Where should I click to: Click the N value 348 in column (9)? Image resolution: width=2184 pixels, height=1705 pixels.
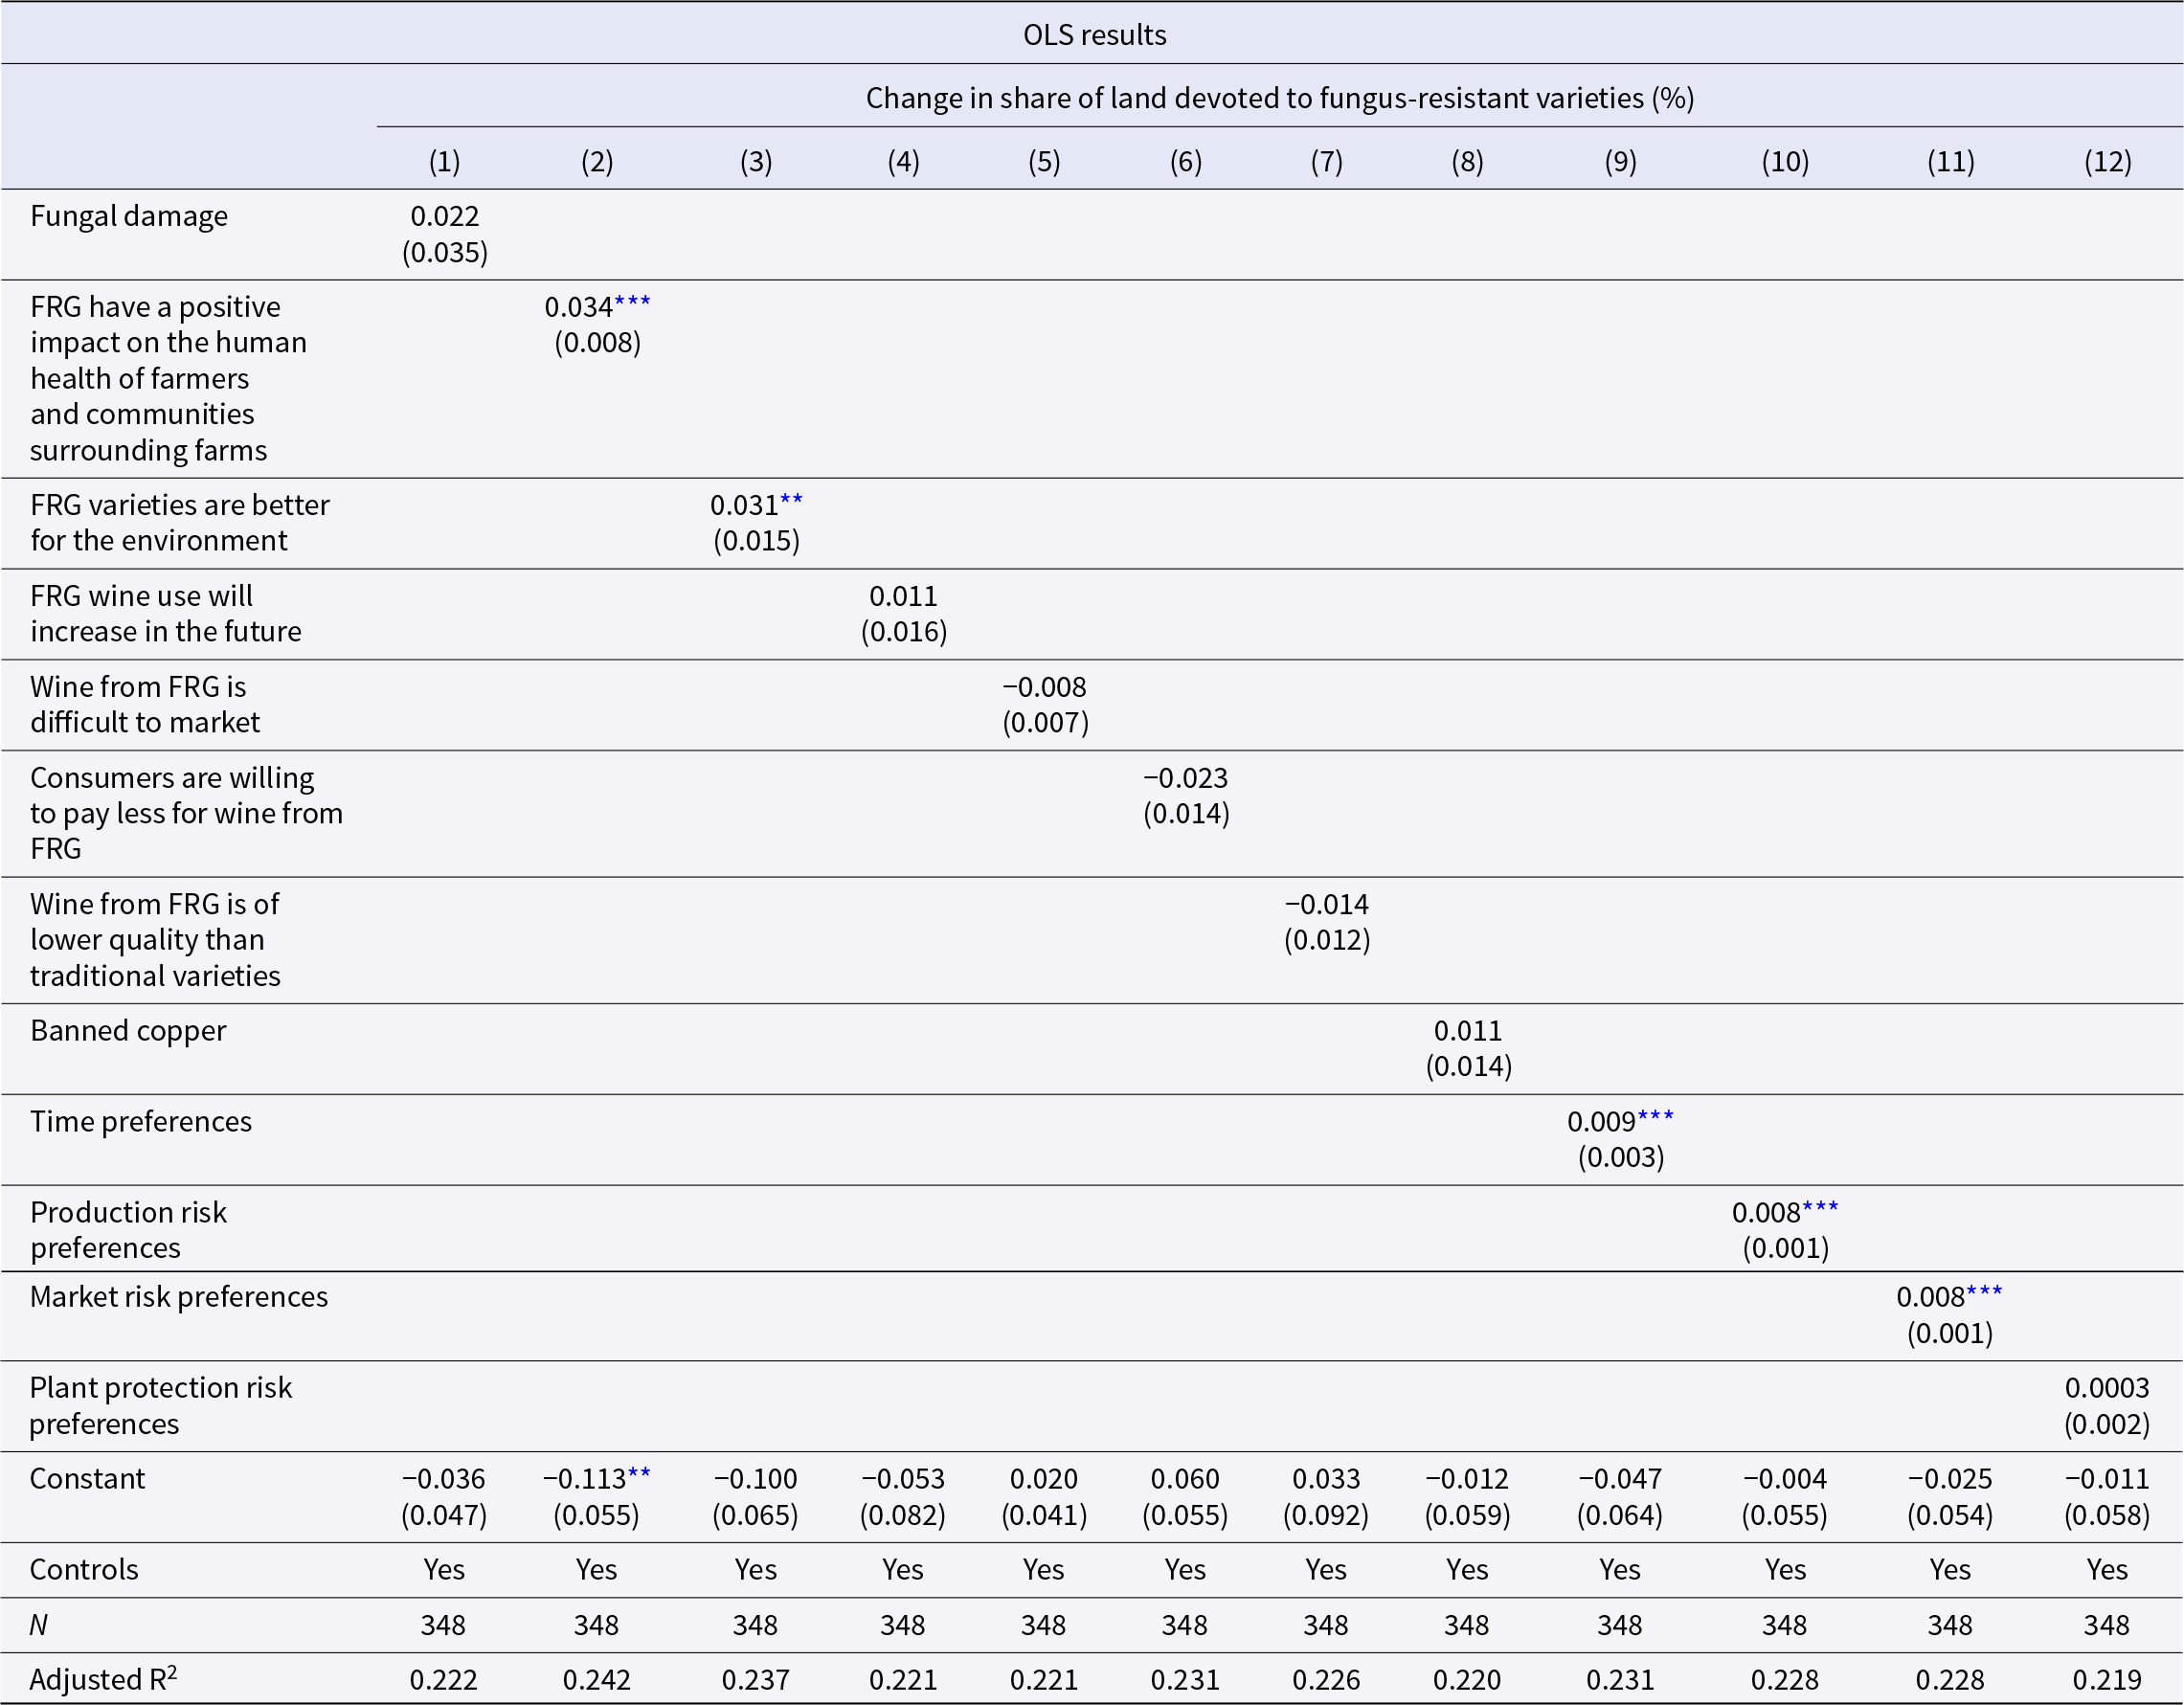pyautogui.click(x=1619, y=1625)
